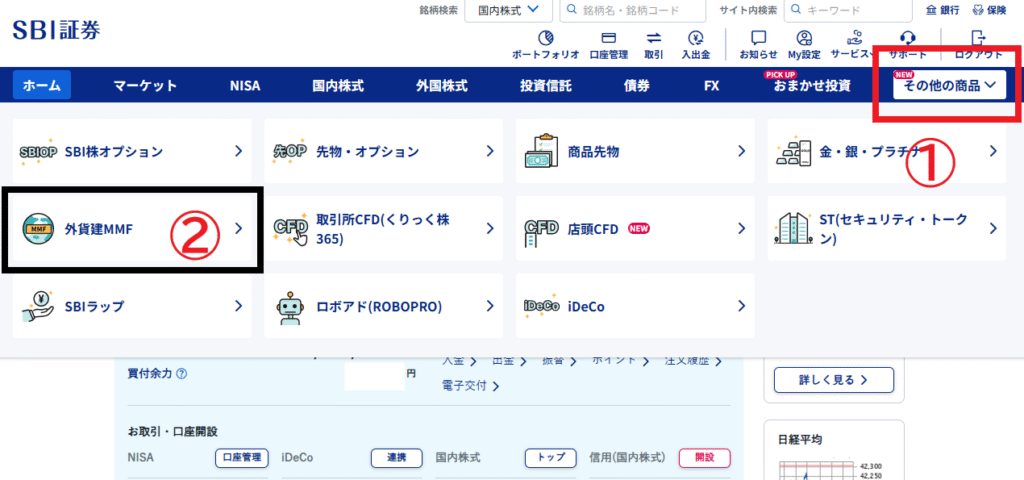This screenshot has width=1024, height=480.
Task: Click chevron on 商品先物 row
Action: [x=742, y=152]
